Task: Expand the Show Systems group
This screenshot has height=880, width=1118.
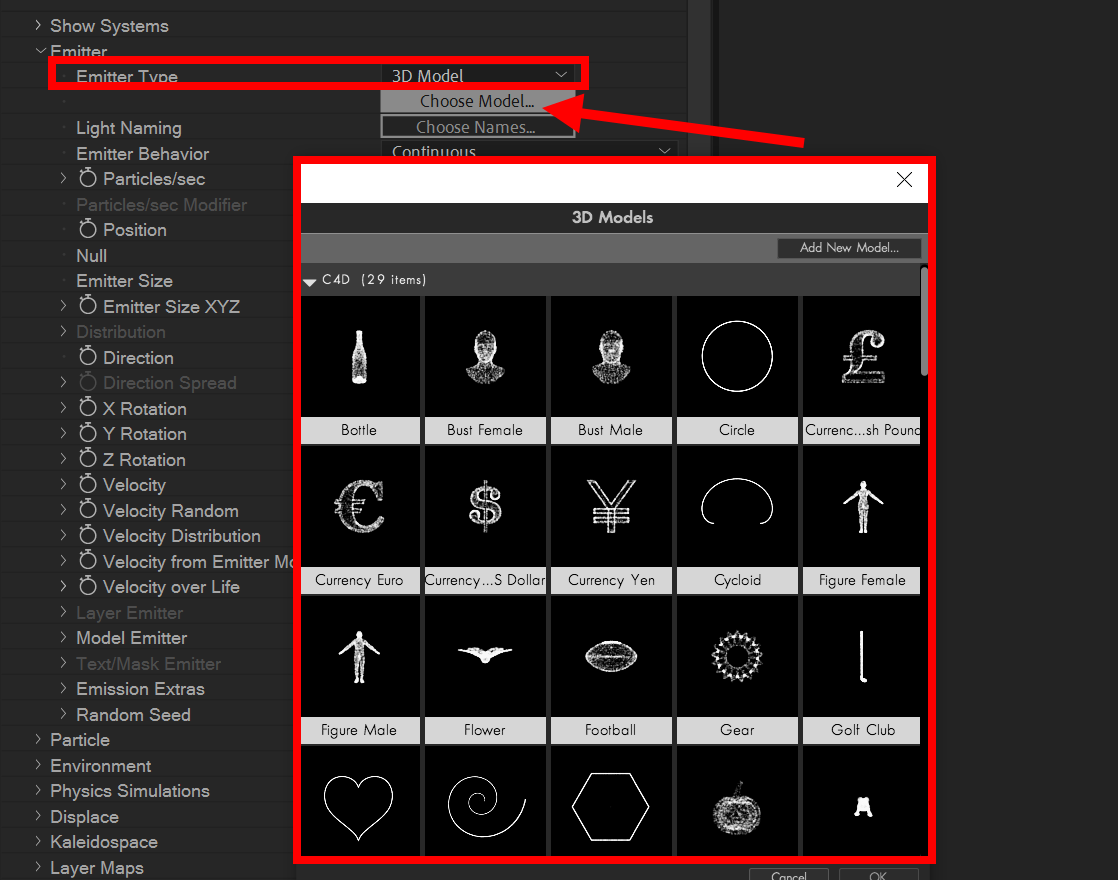Action: pos(38,25)
